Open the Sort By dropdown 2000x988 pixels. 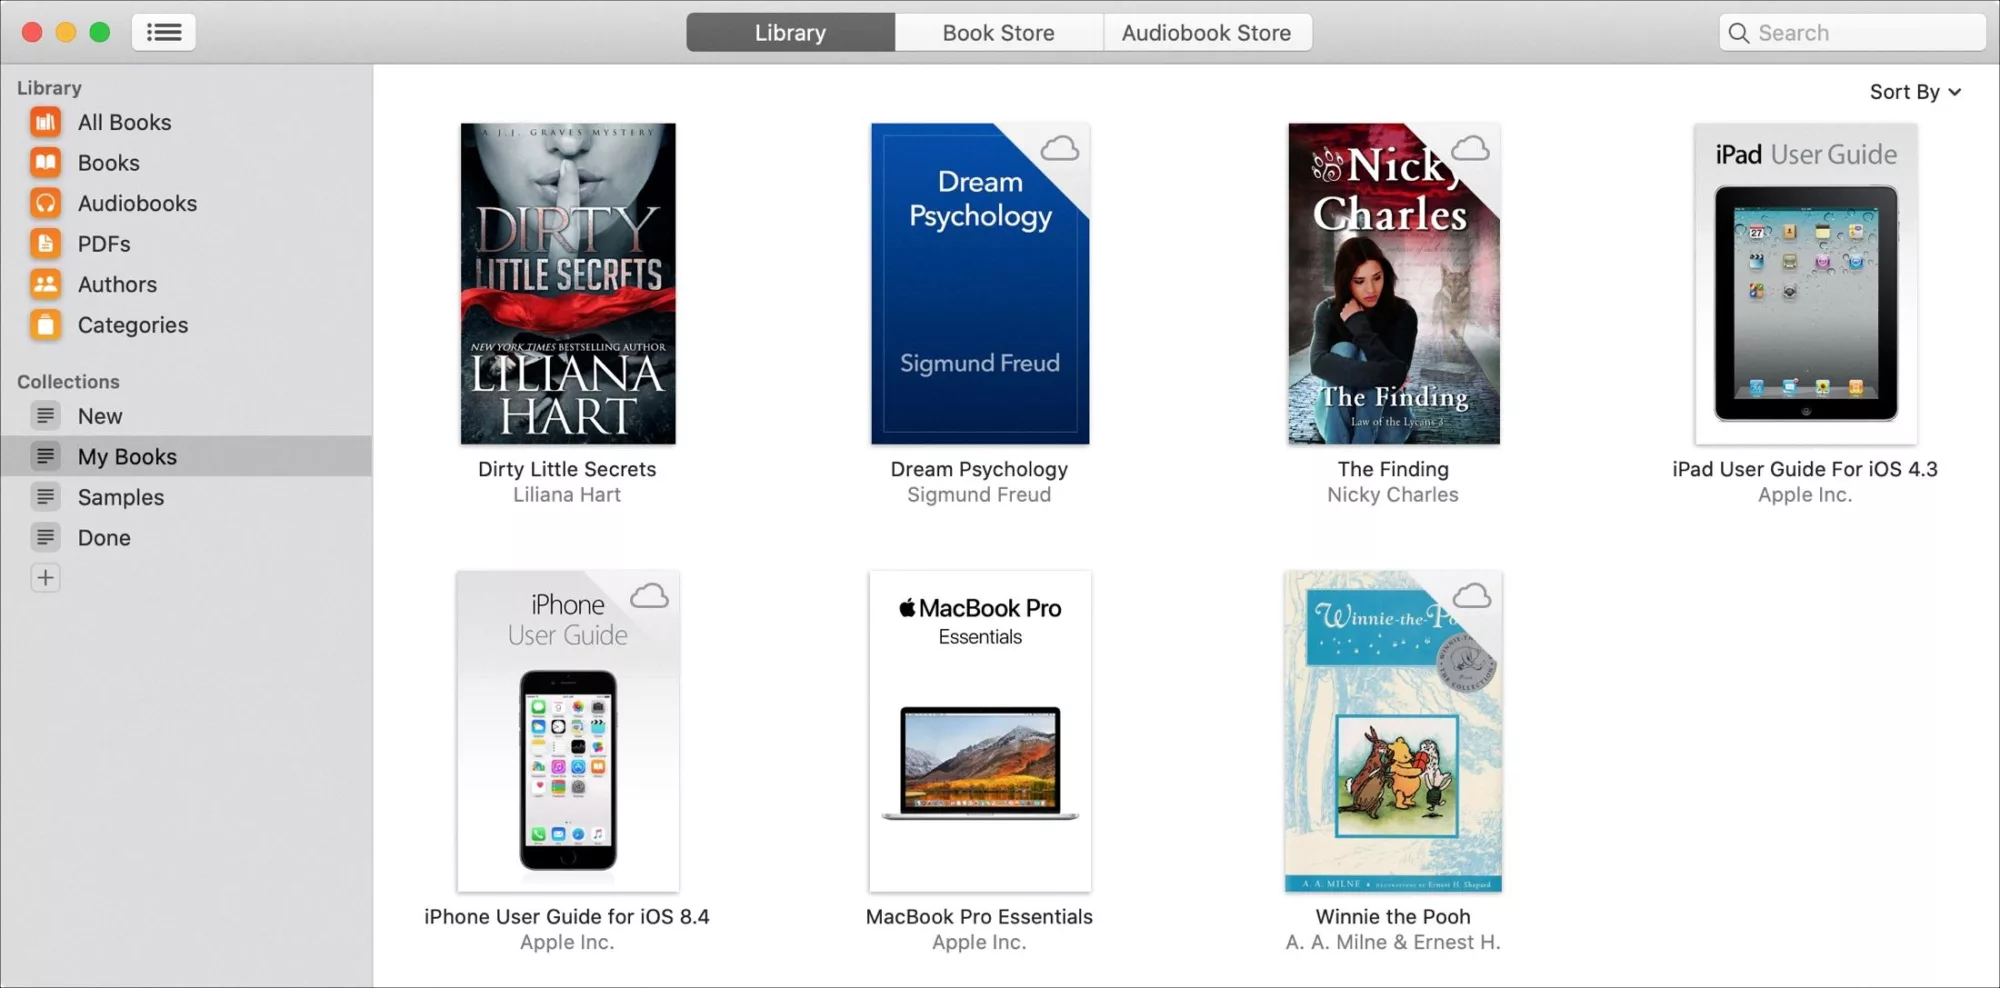1914,91
